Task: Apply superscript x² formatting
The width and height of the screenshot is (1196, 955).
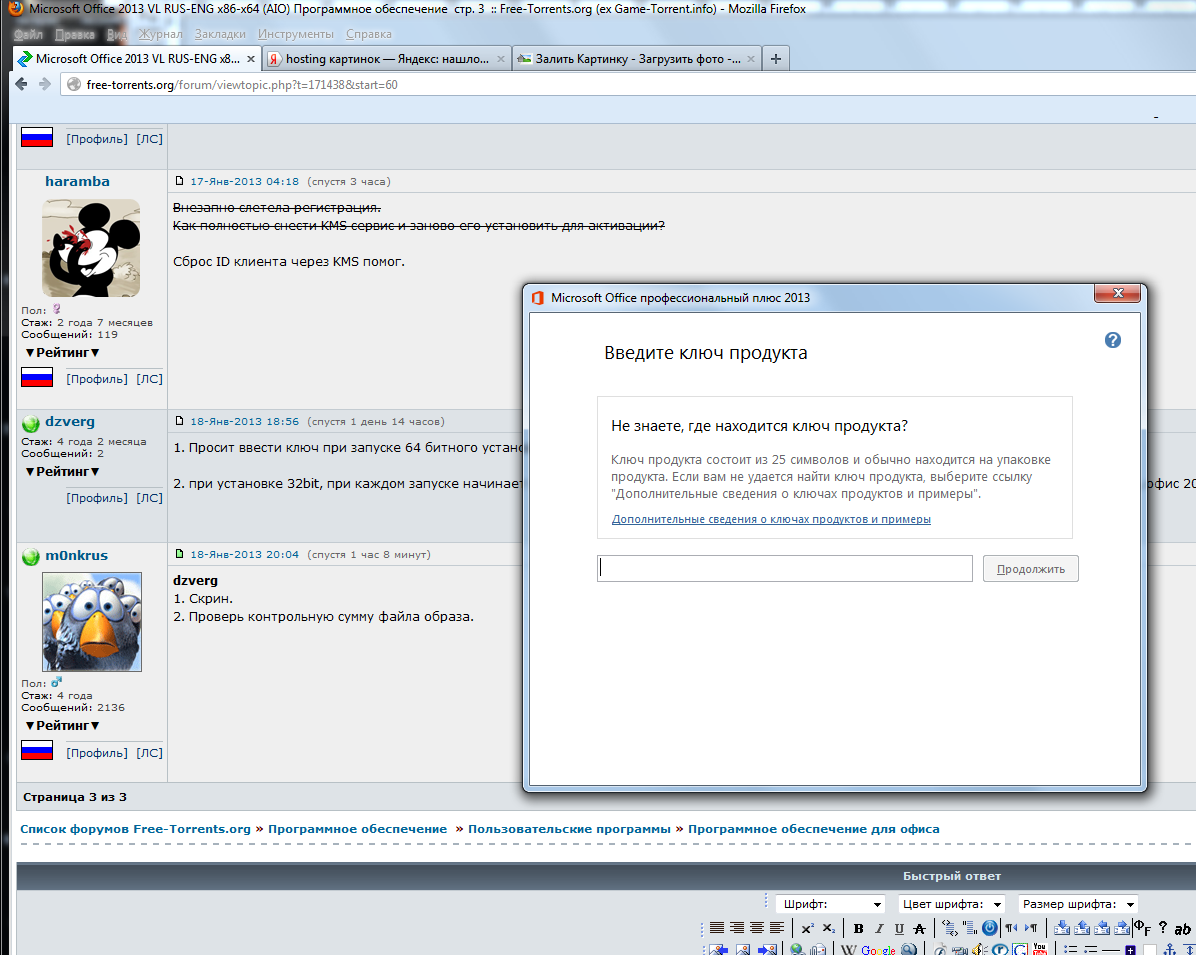Action: coord(808,928)
